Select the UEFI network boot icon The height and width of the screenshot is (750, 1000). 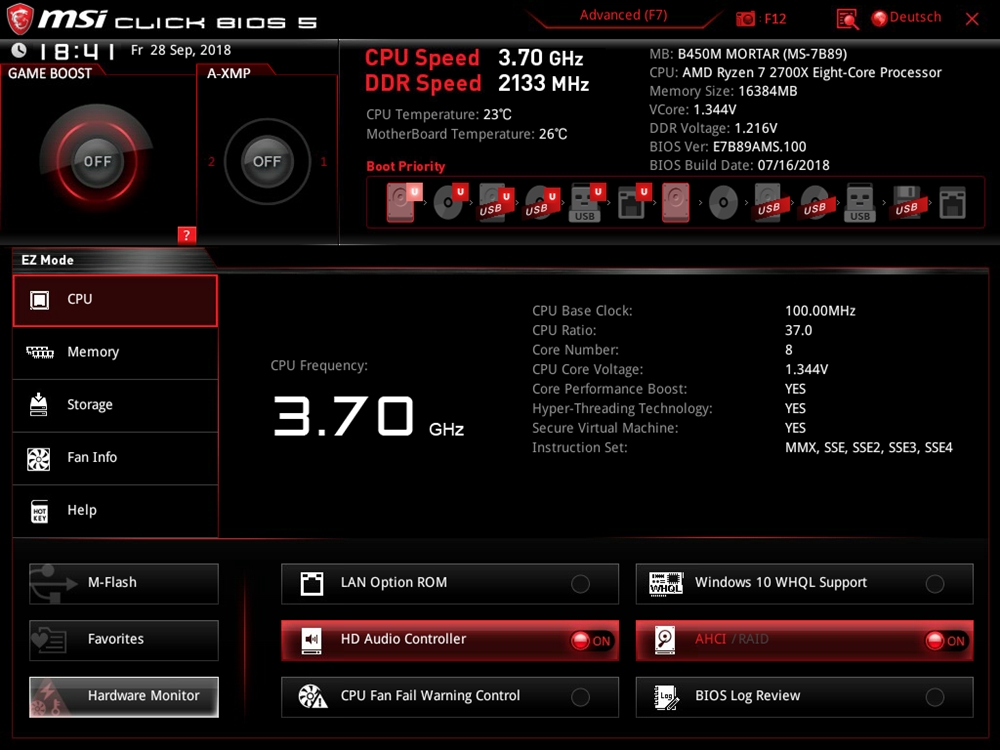(634, 202)
